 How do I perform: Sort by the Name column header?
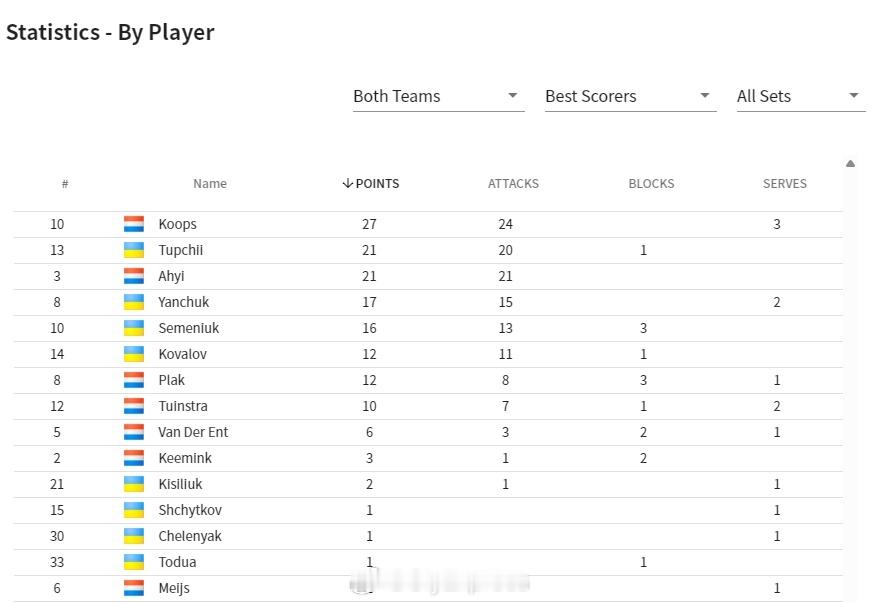[210, 183]
